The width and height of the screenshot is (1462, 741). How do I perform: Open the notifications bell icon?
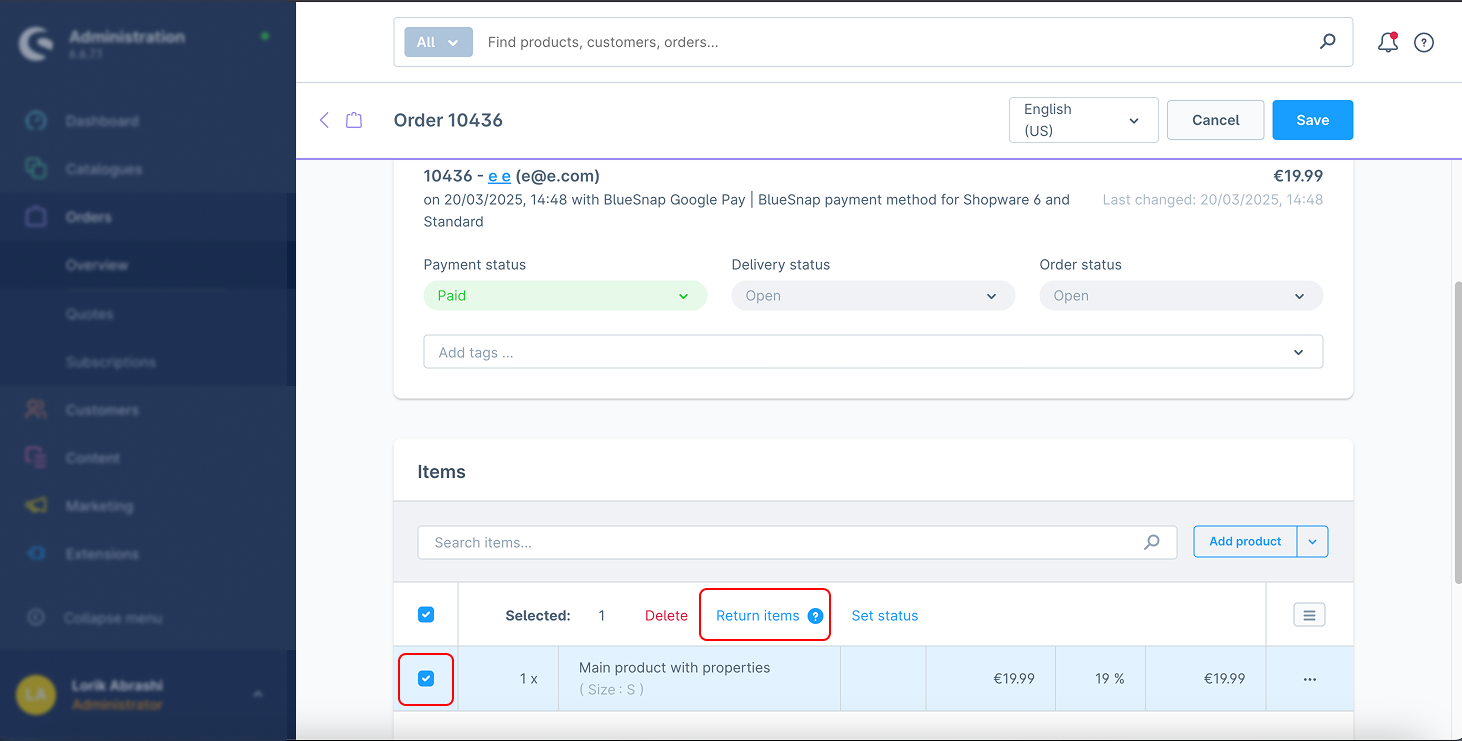tap(1387, 42)
